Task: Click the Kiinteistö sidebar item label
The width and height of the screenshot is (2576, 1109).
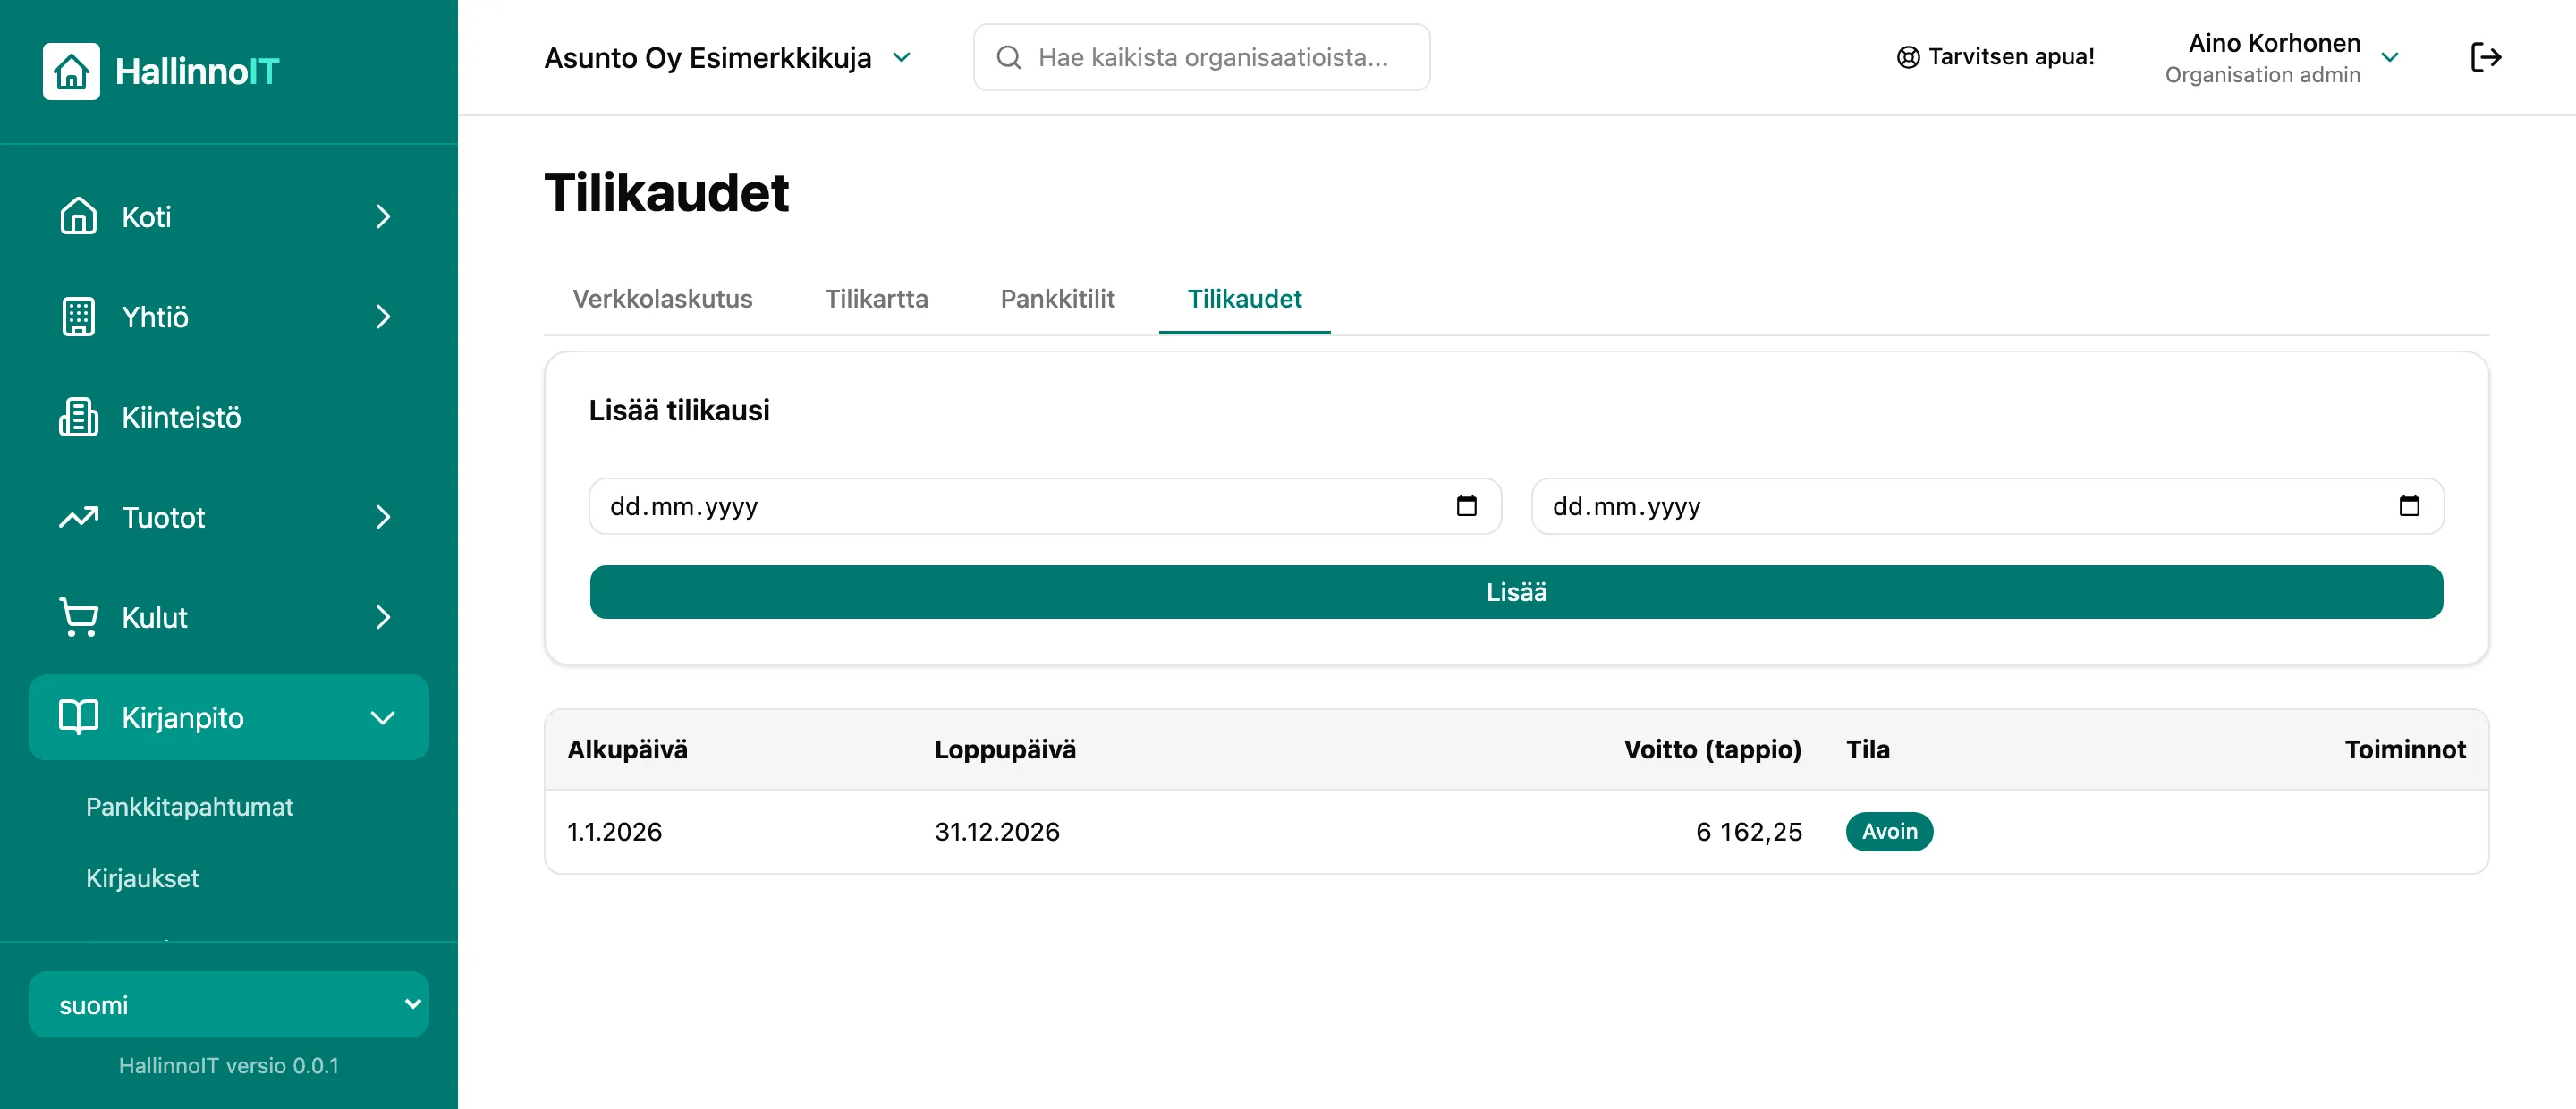Action: [181, 417]
